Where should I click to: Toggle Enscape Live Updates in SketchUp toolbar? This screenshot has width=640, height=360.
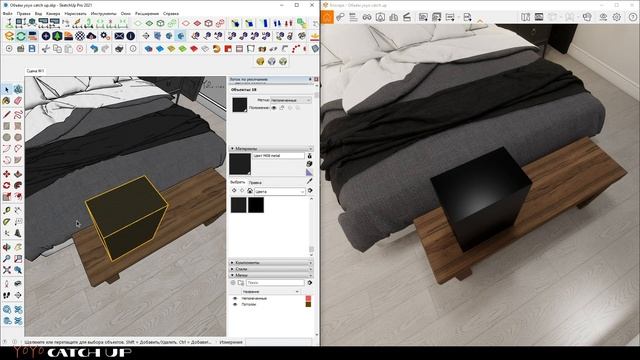20,36
